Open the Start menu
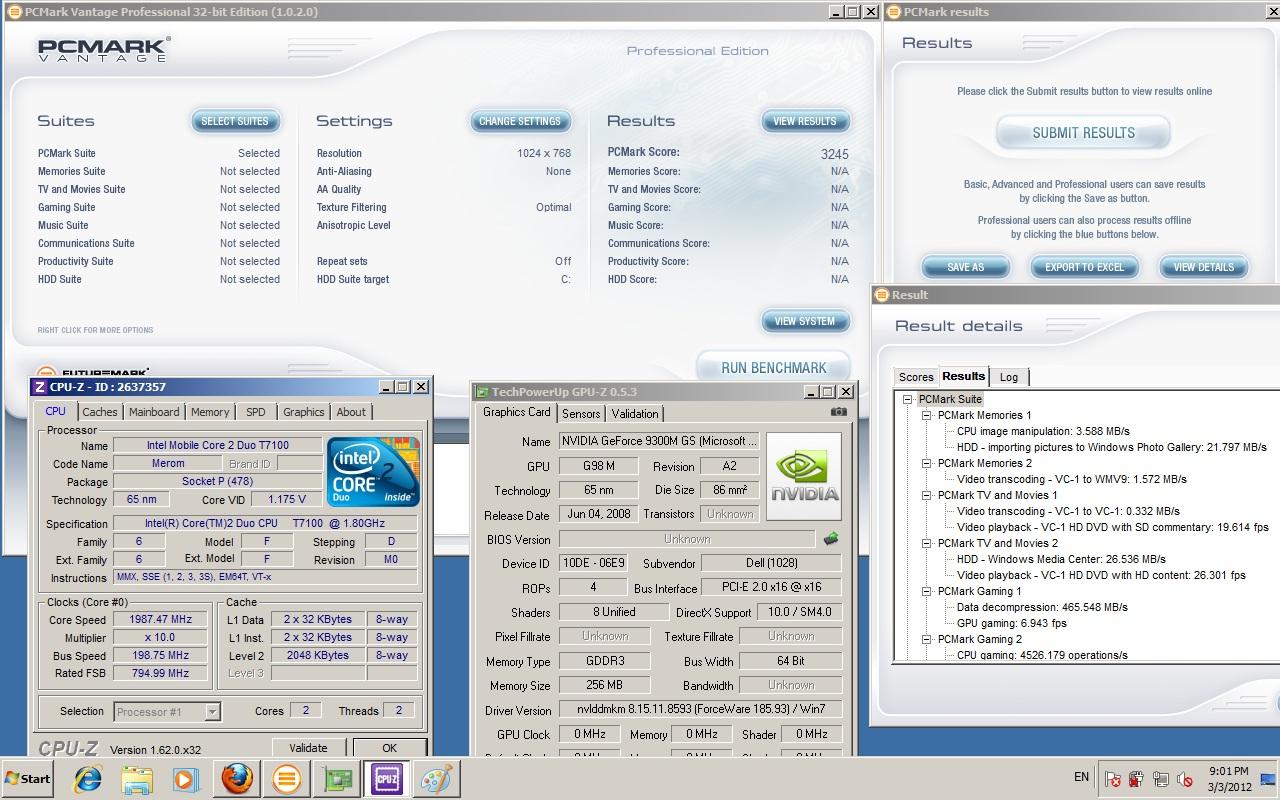Screen dimensions: 1280x800 (x=28, y=779)
